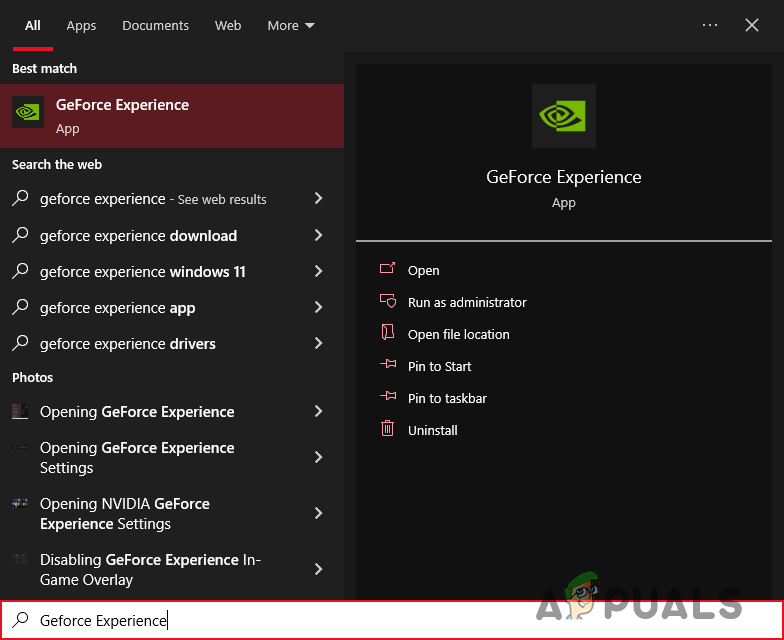
Task: Expand 'geforce experience windows 11' arrow
Action: tap(318, 271)
